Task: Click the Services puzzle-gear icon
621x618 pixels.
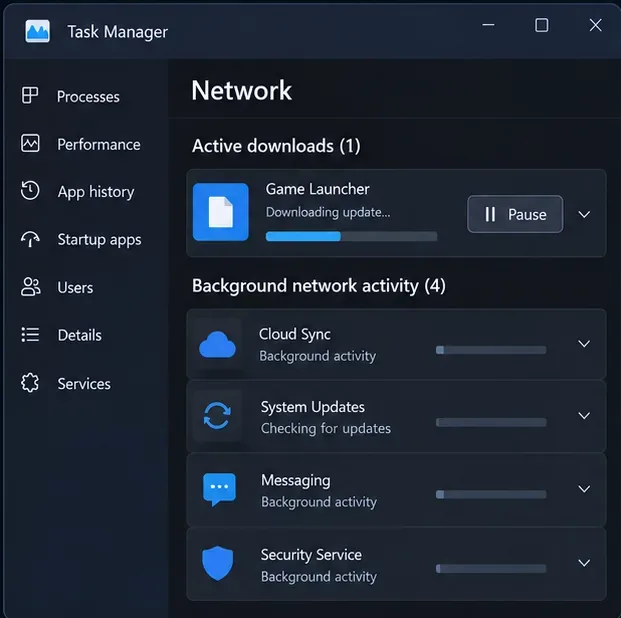Action: pos(30,383)
